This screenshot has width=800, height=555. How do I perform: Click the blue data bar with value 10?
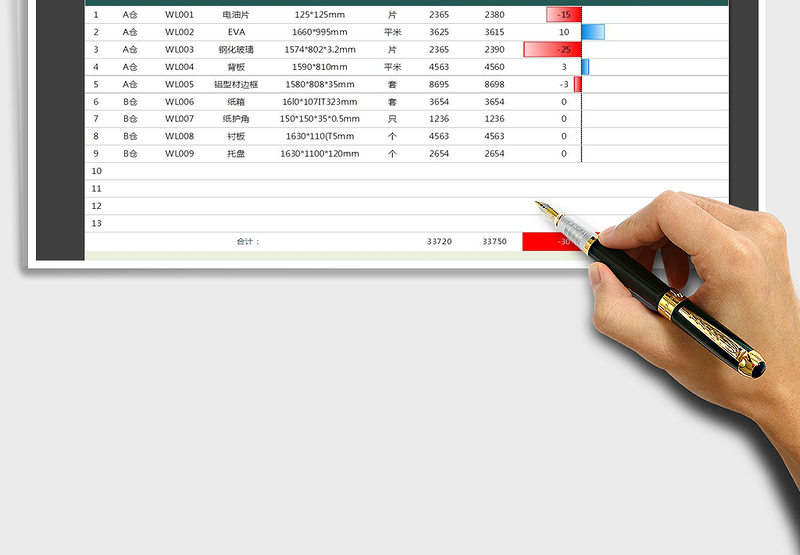pyautogui.click(x=592, y=32)
